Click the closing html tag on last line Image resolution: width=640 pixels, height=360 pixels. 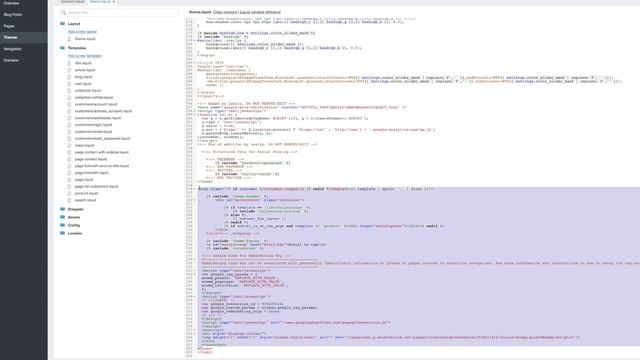205,352
